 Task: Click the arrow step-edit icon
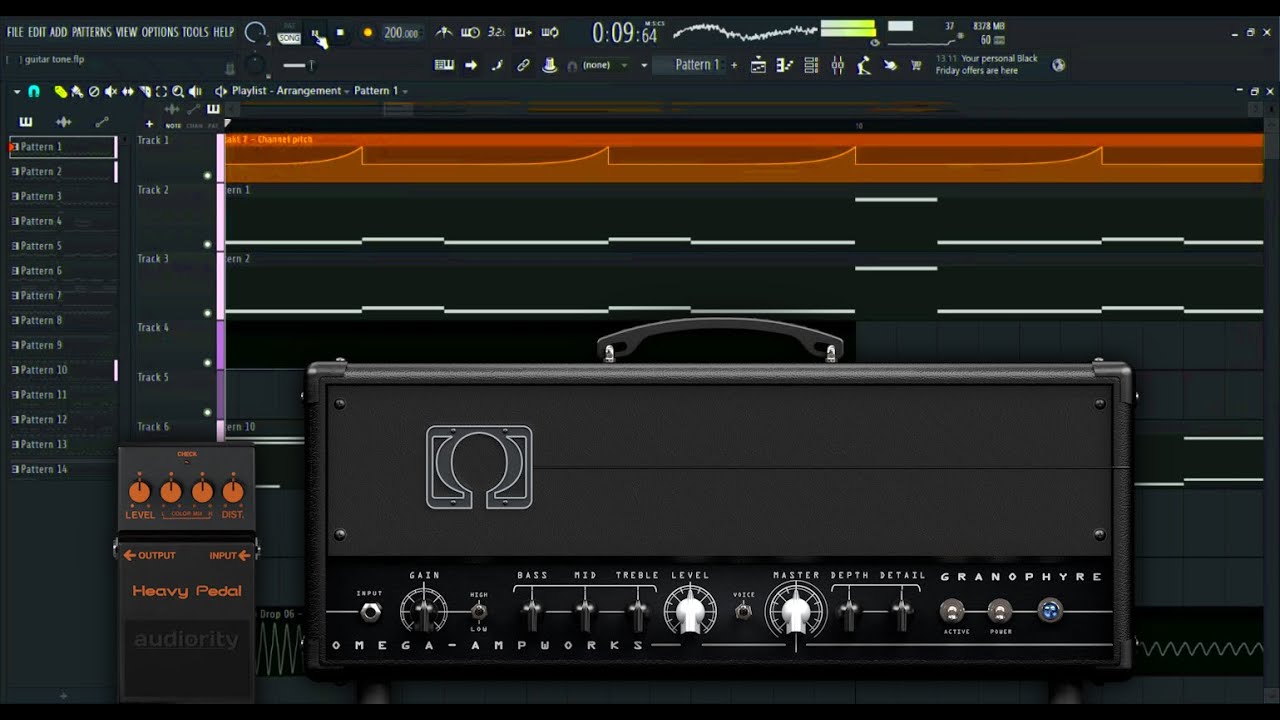click(x=471, y=65)
